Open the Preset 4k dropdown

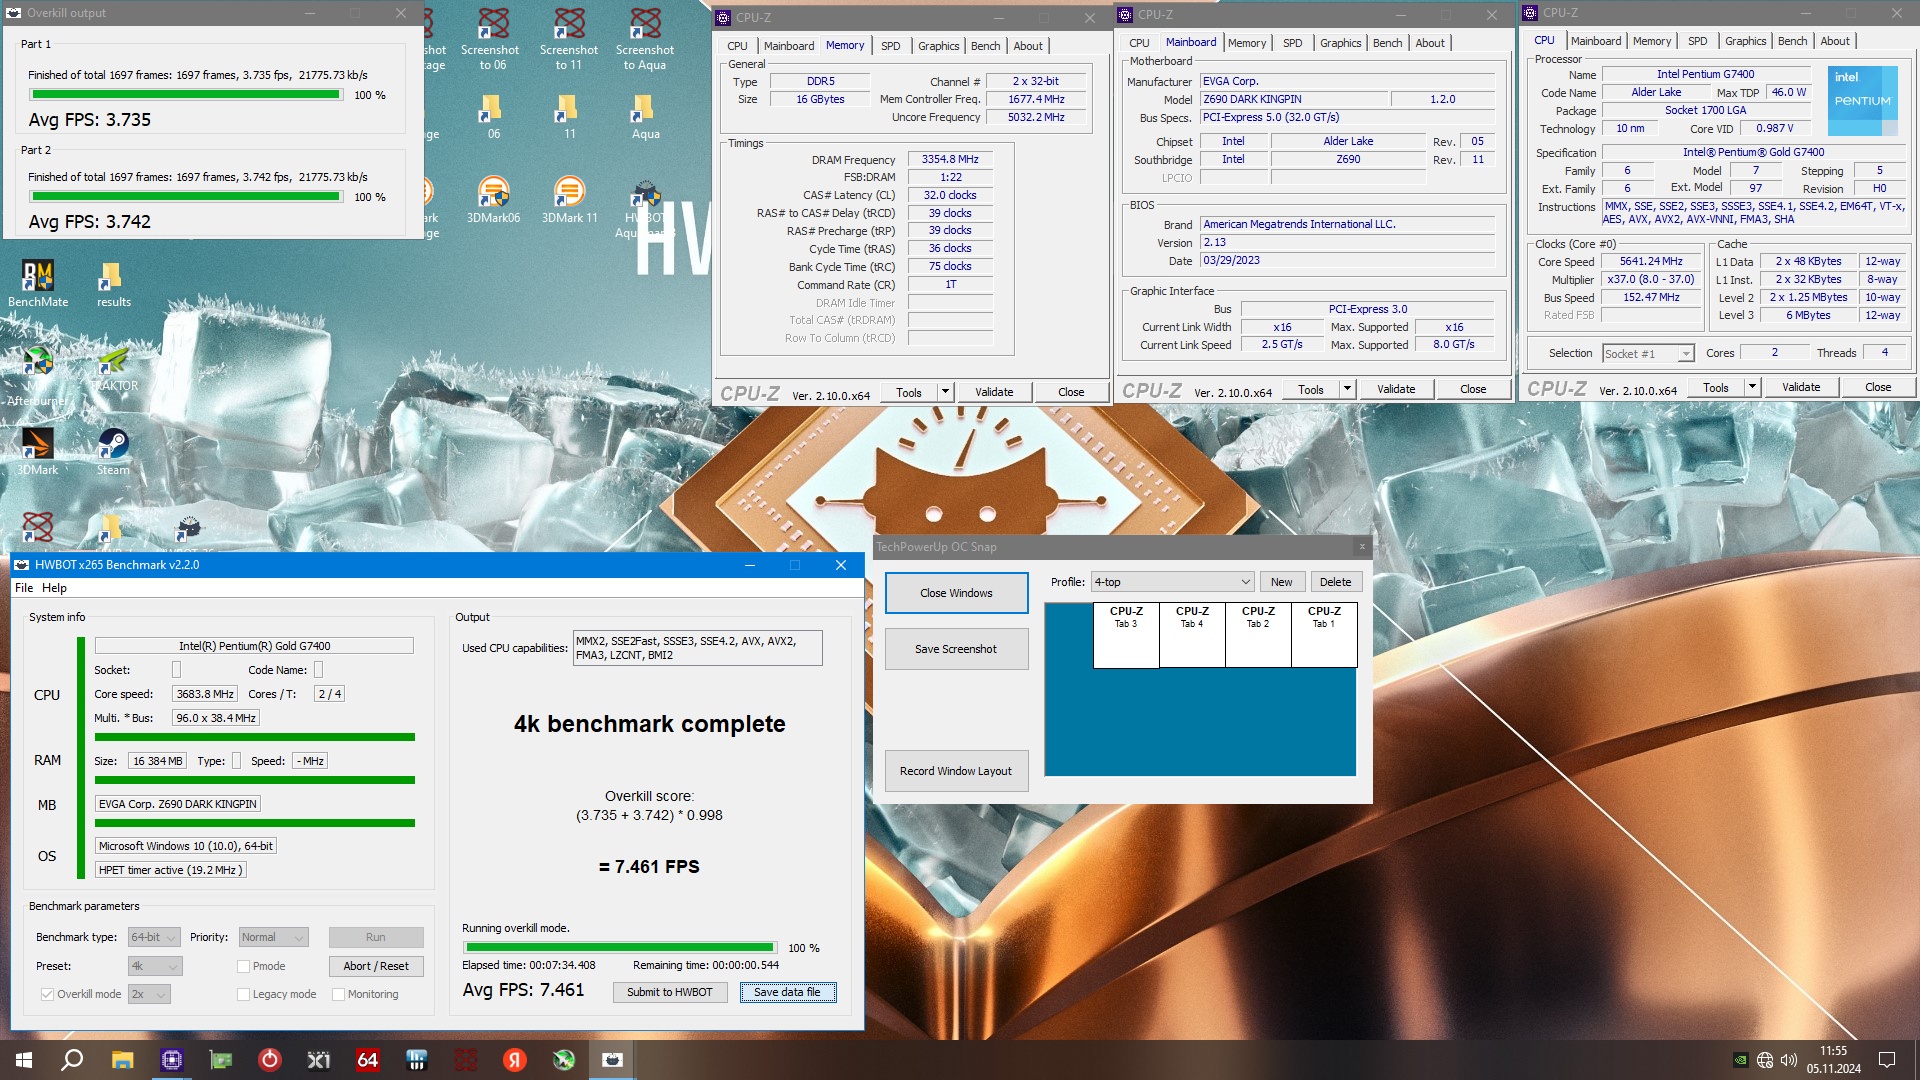coord(155,966)
